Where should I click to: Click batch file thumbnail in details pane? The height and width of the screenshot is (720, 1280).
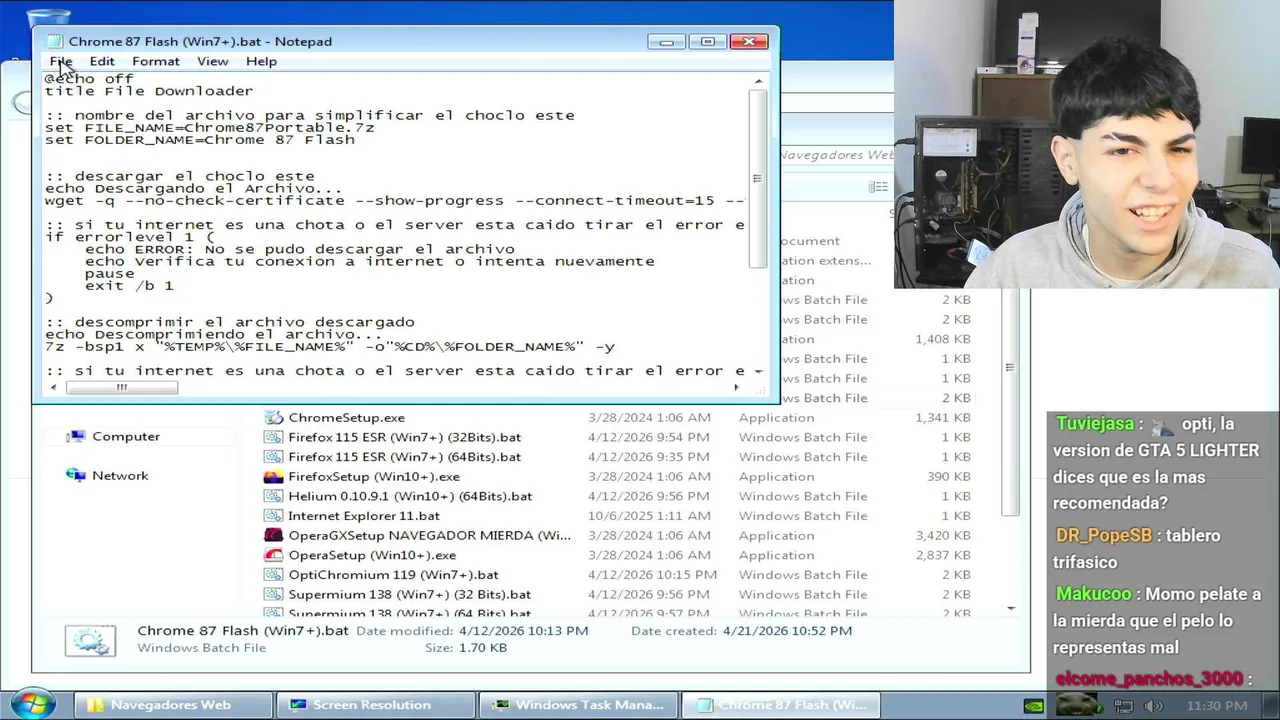click(90, 640)
